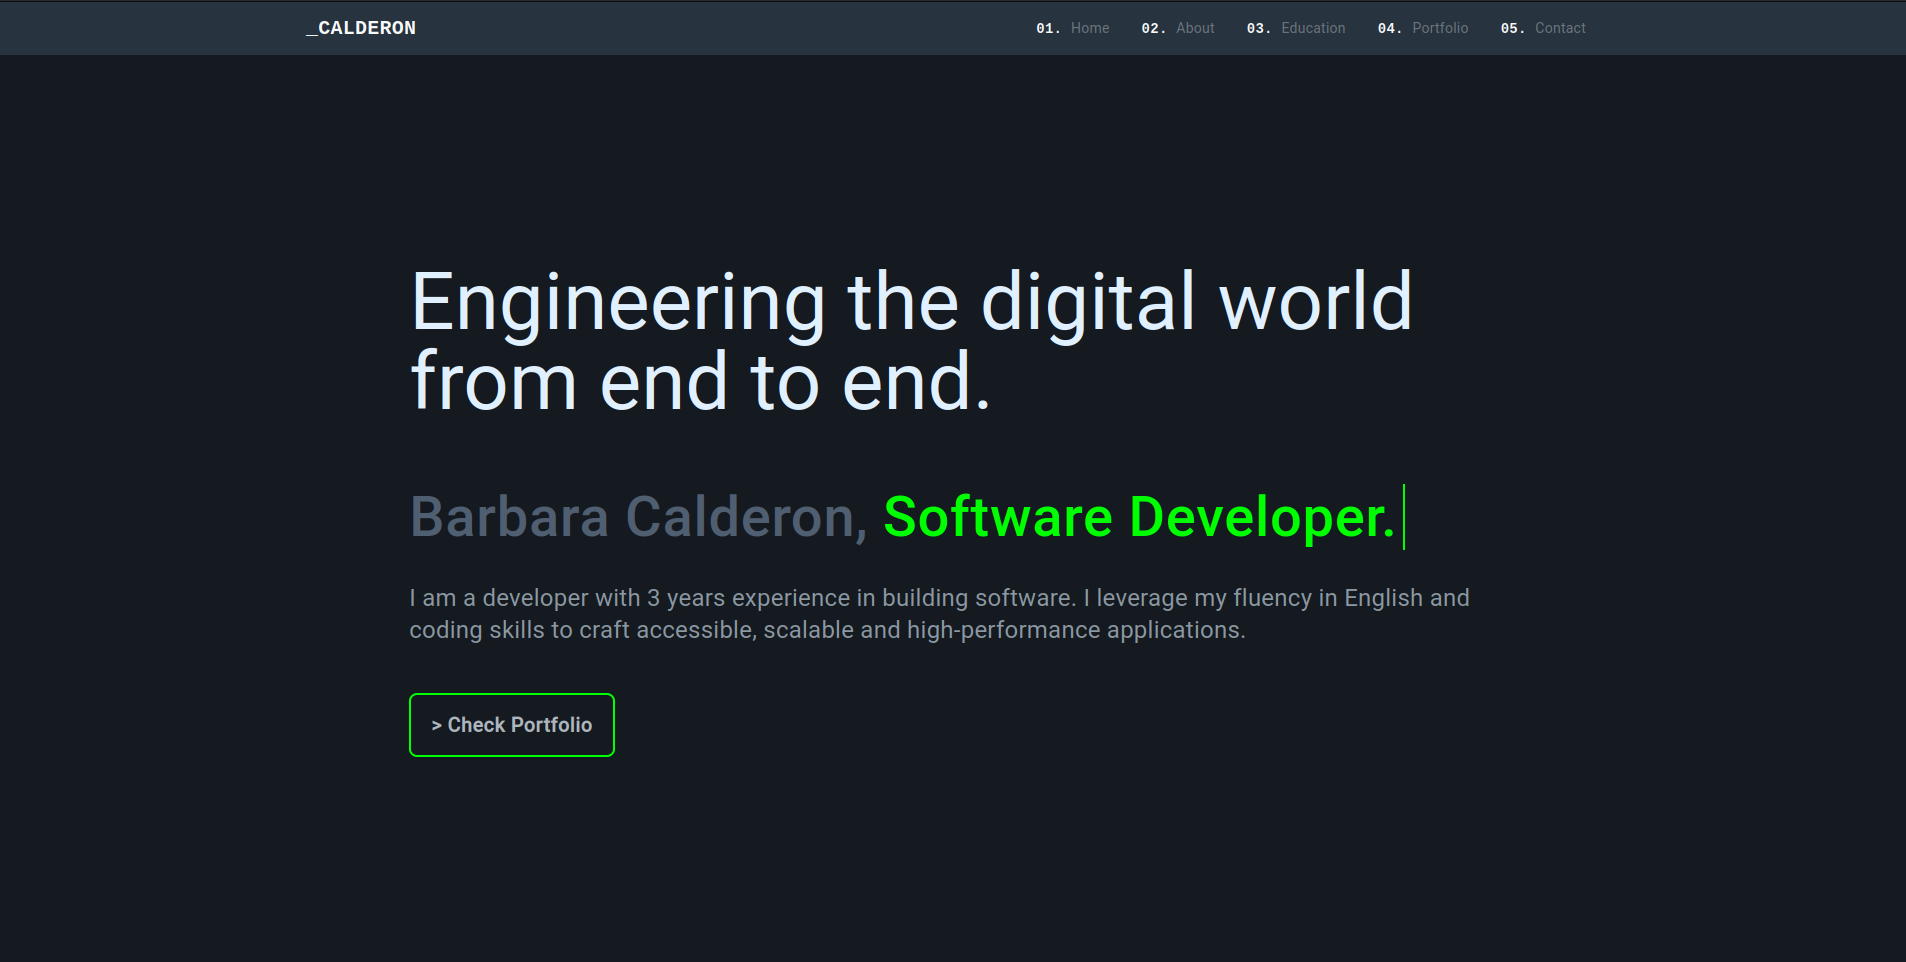This screenshot has width=1906, height=962.
Task: Go to the Home nav link
Action: point(1089,28)
